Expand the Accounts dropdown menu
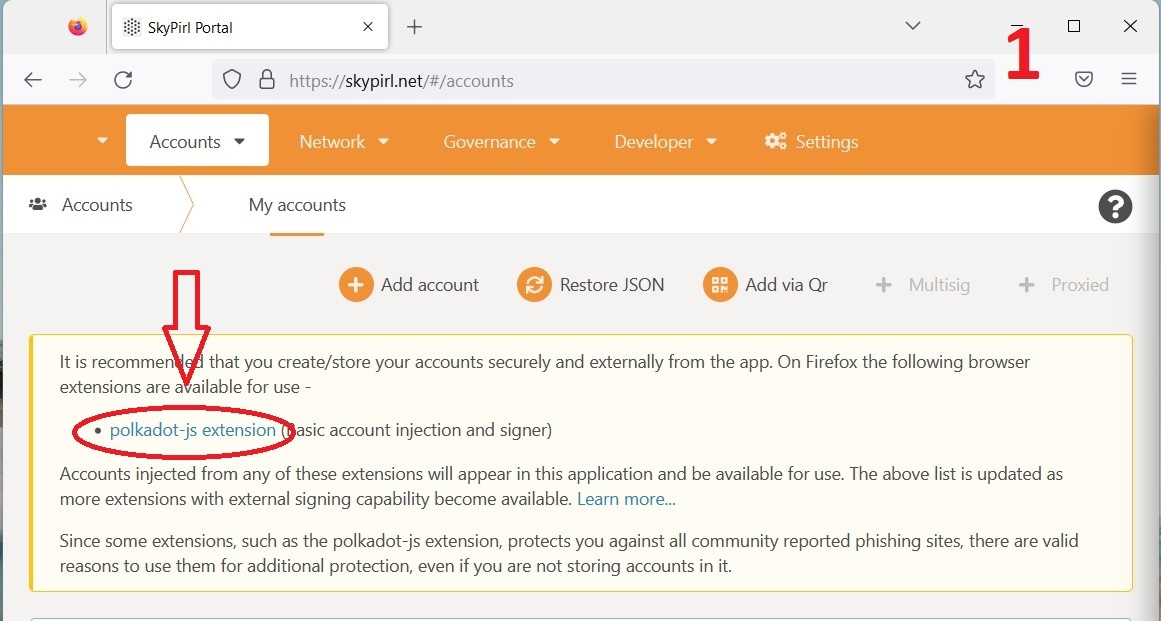The height and width of the screenshot is (621, 1161). [197, 141]
